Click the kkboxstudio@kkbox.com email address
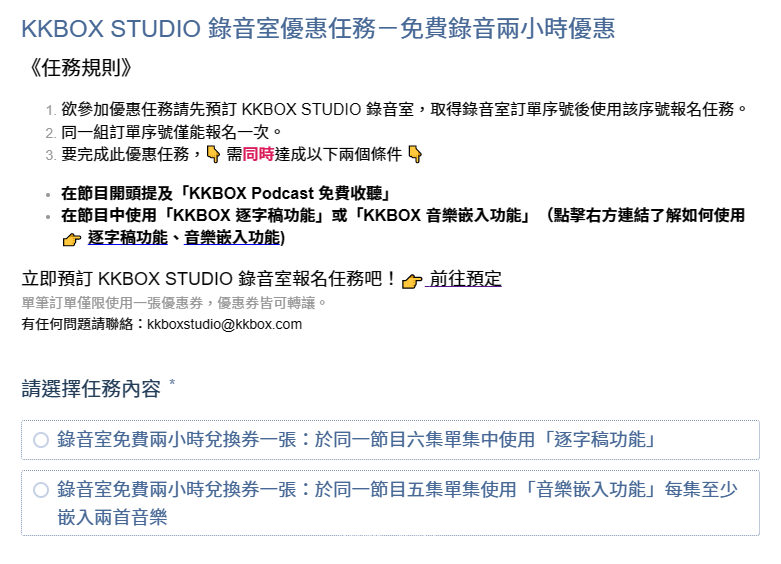781x564 pixels. point(225,324)
